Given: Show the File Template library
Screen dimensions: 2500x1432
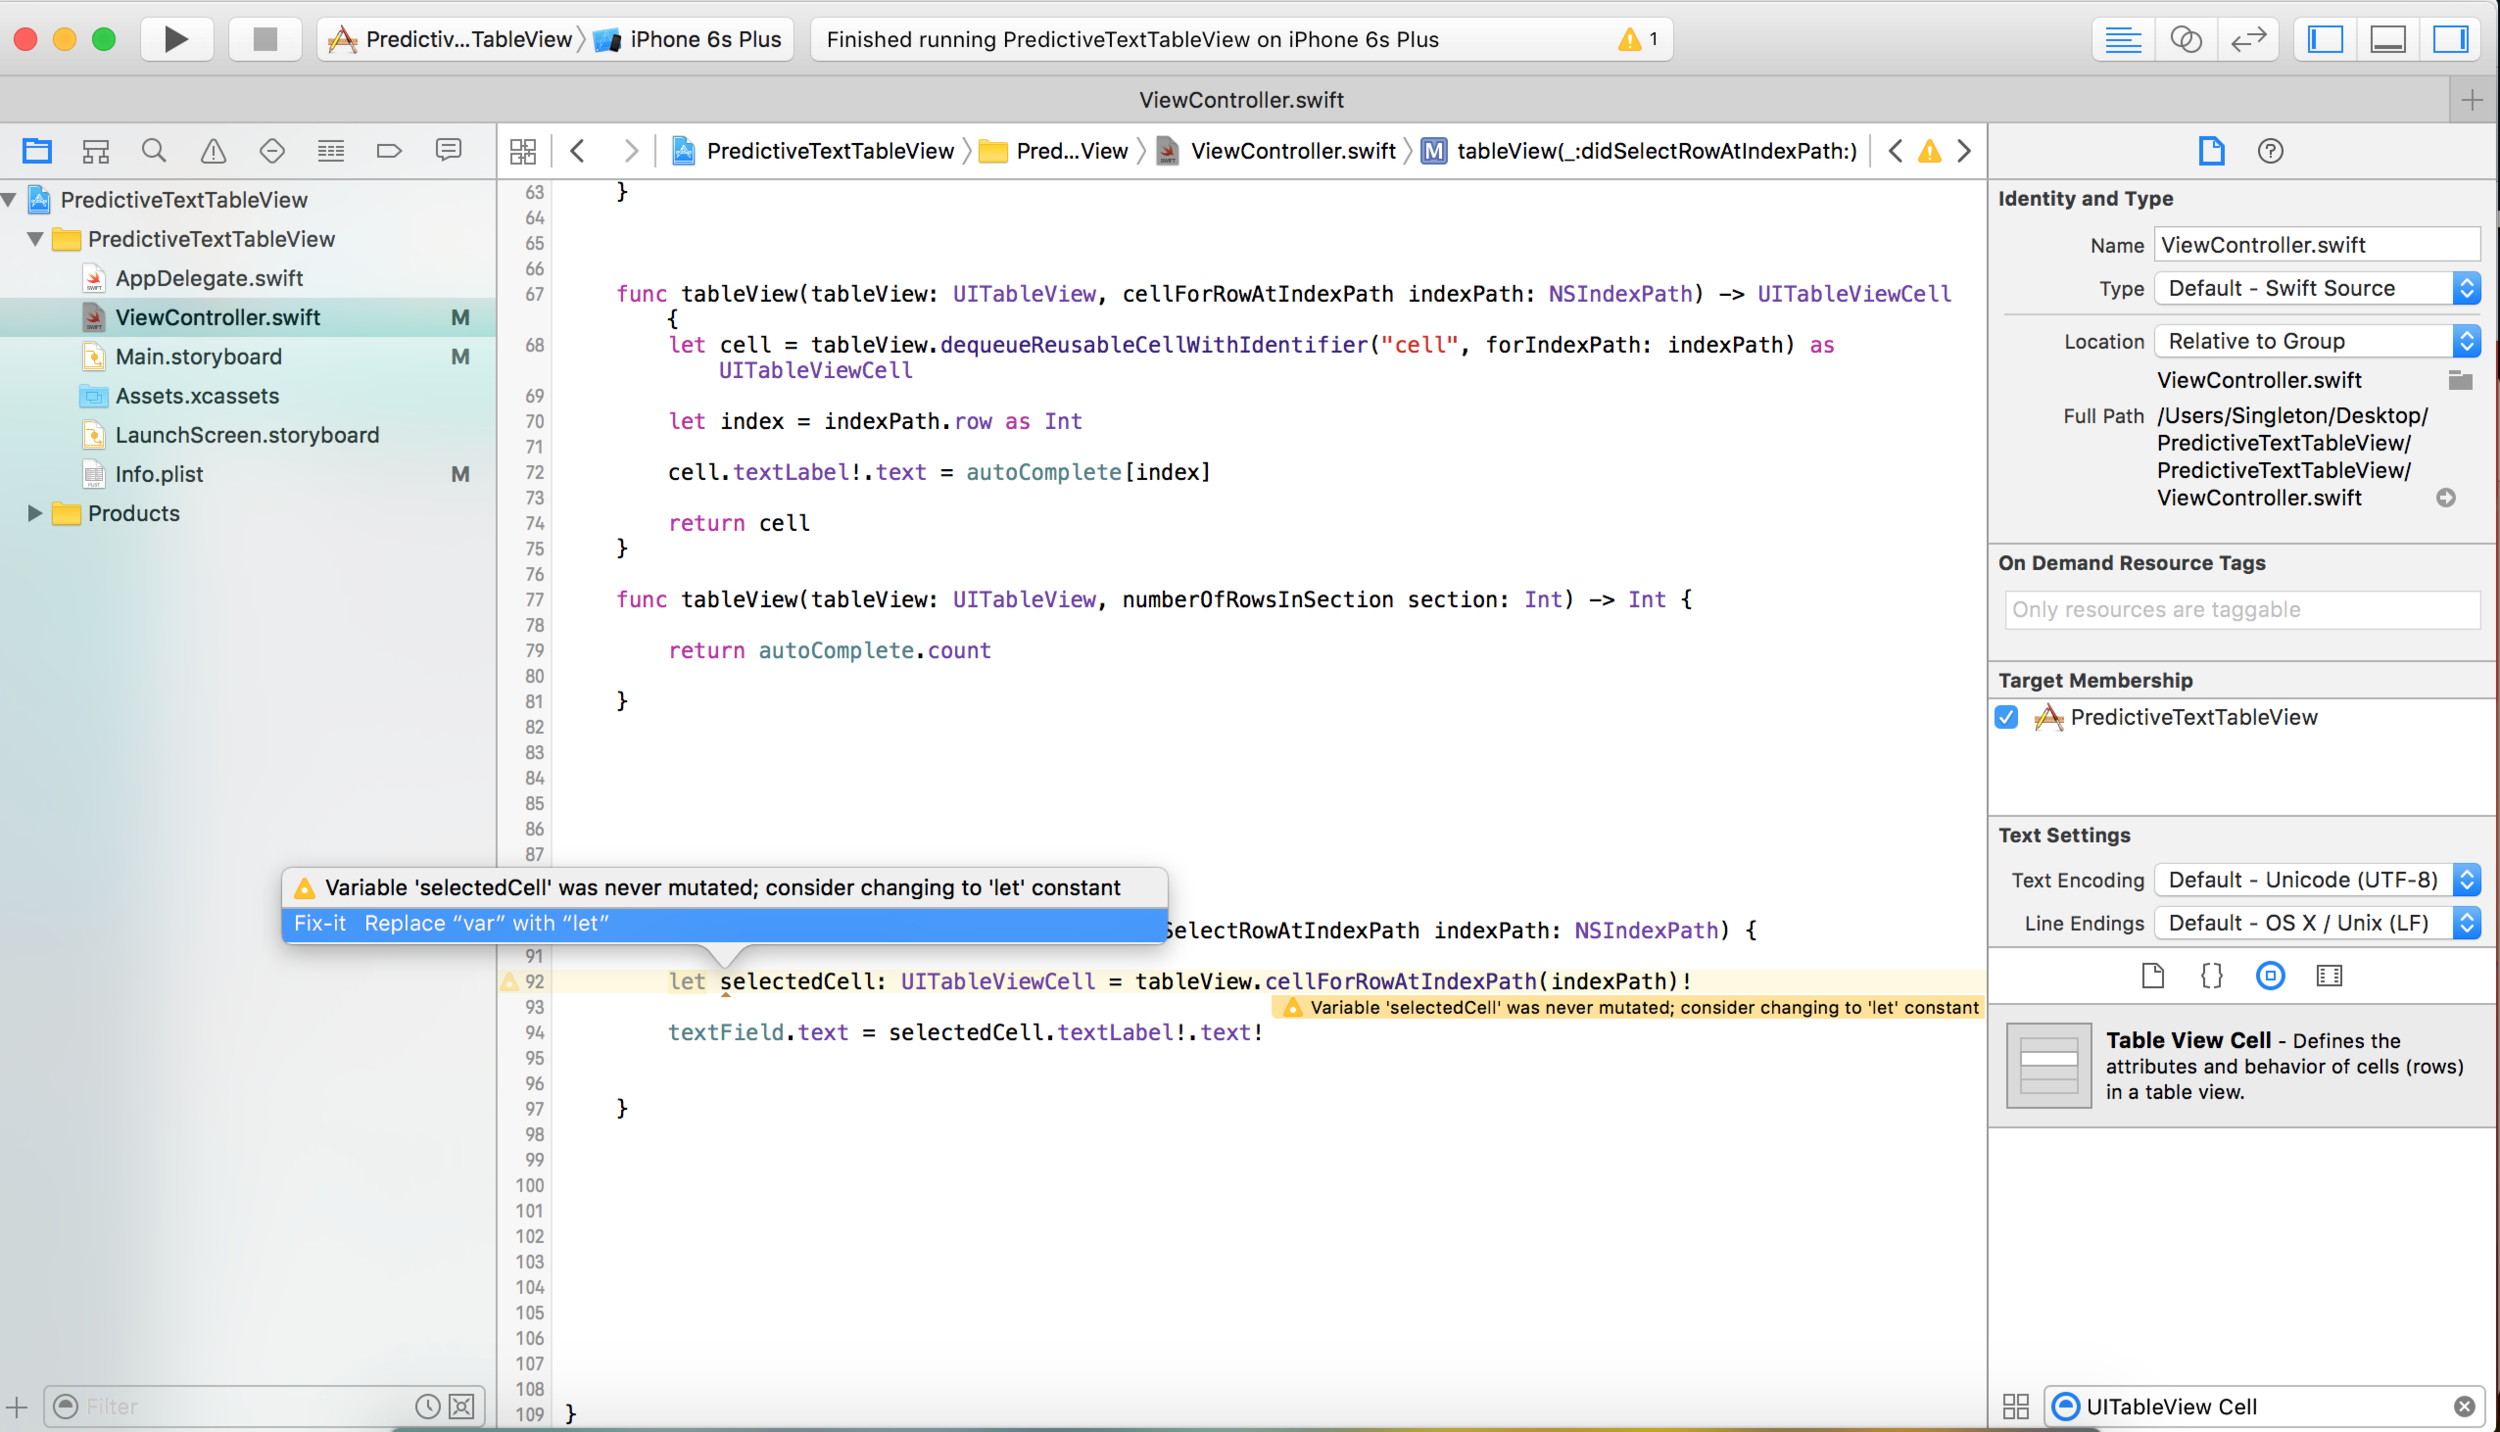Looking at the screenshot, I should [x=2152, y=976].
